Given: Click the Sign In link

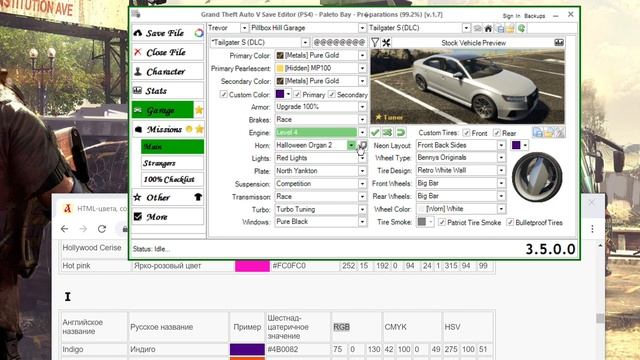Looking at the screenshot, I should tap(511, 16).
